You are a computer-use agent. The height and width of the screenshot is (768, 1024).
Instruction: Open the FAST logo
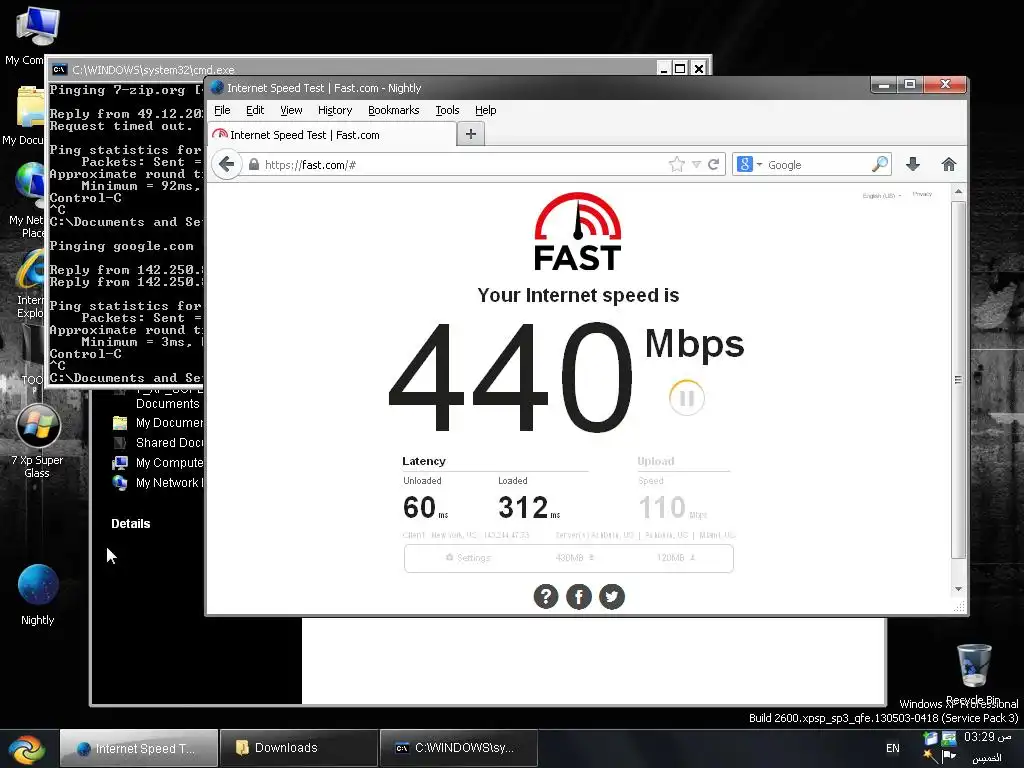pyautogui.click(x=578, y=231)
